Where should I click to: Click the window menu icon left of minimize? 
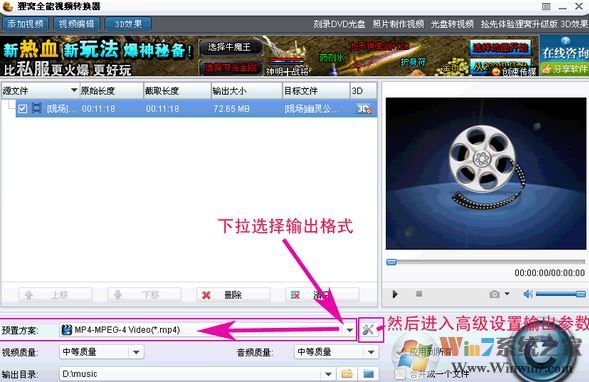coord(546,6)
